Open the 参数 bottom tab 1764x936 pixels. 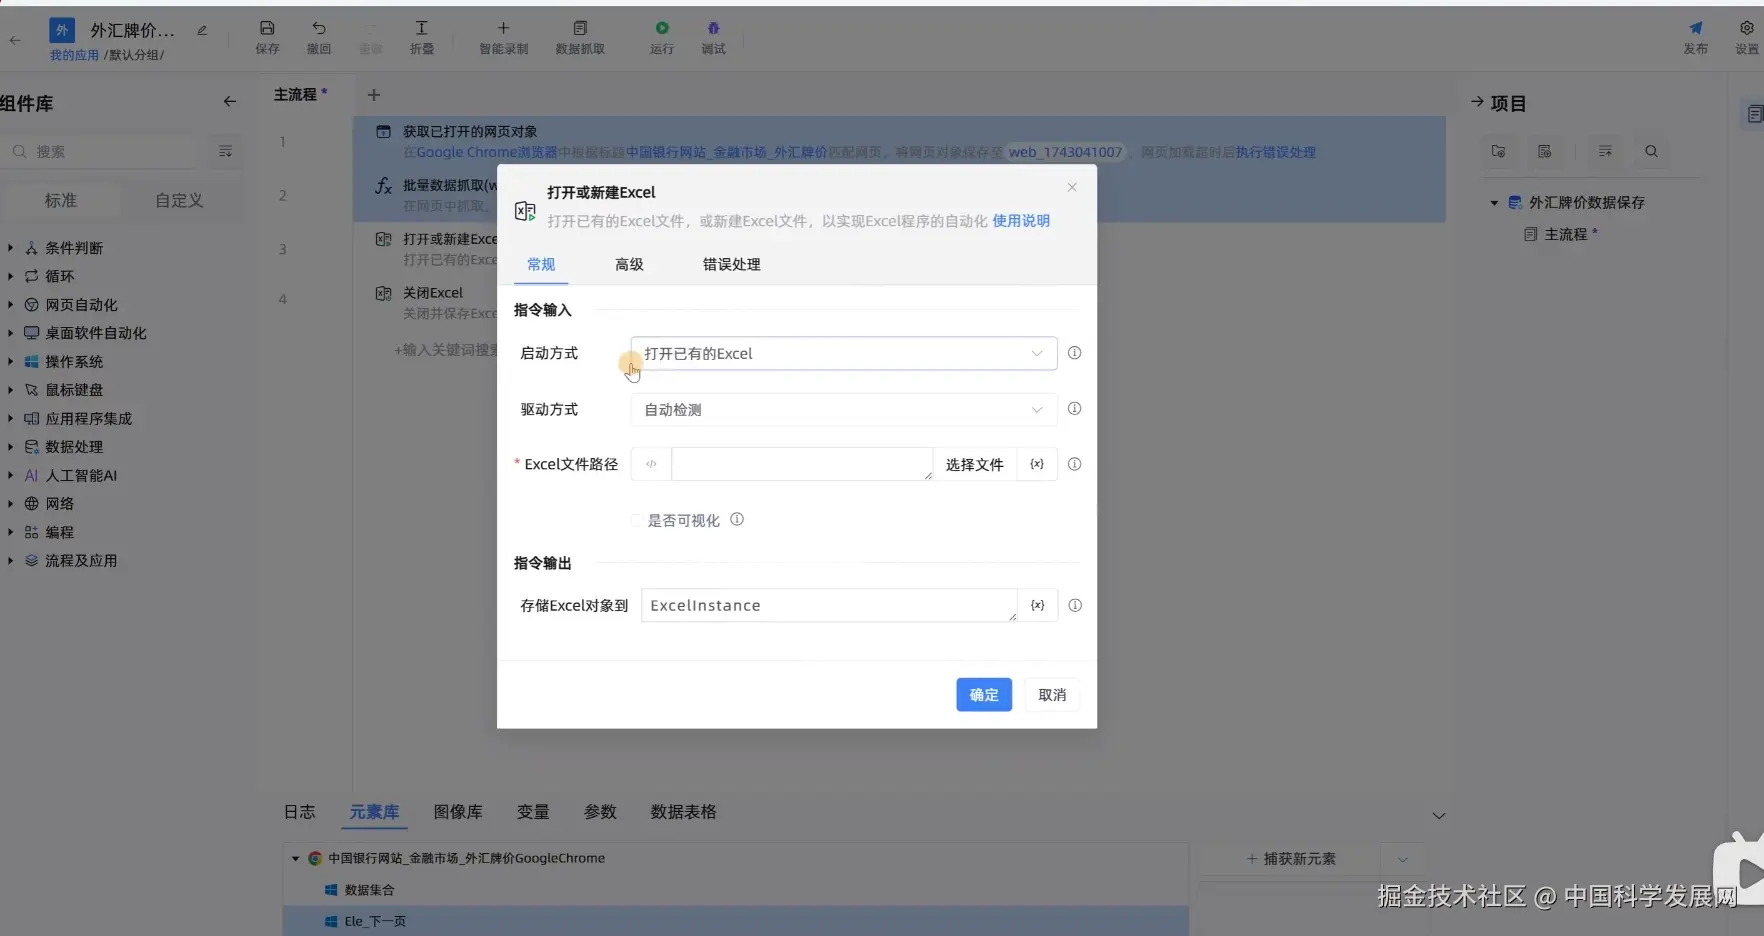(600, 812)
